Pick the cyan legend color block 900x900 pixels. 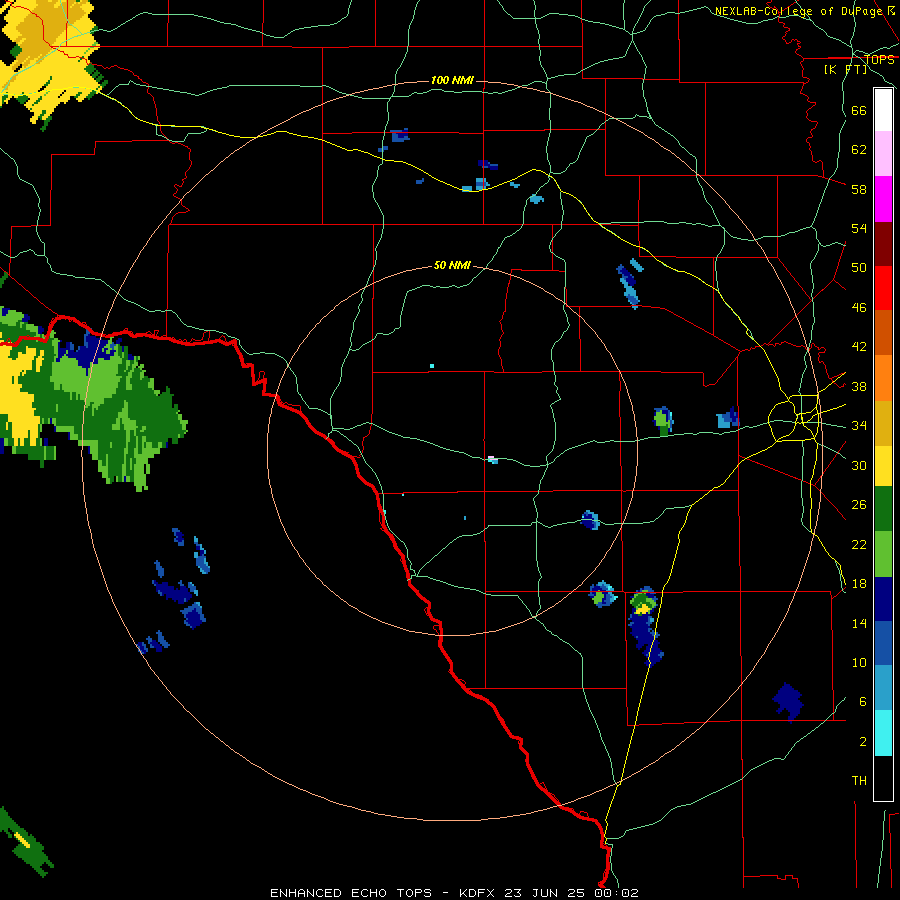pos(883,733)
